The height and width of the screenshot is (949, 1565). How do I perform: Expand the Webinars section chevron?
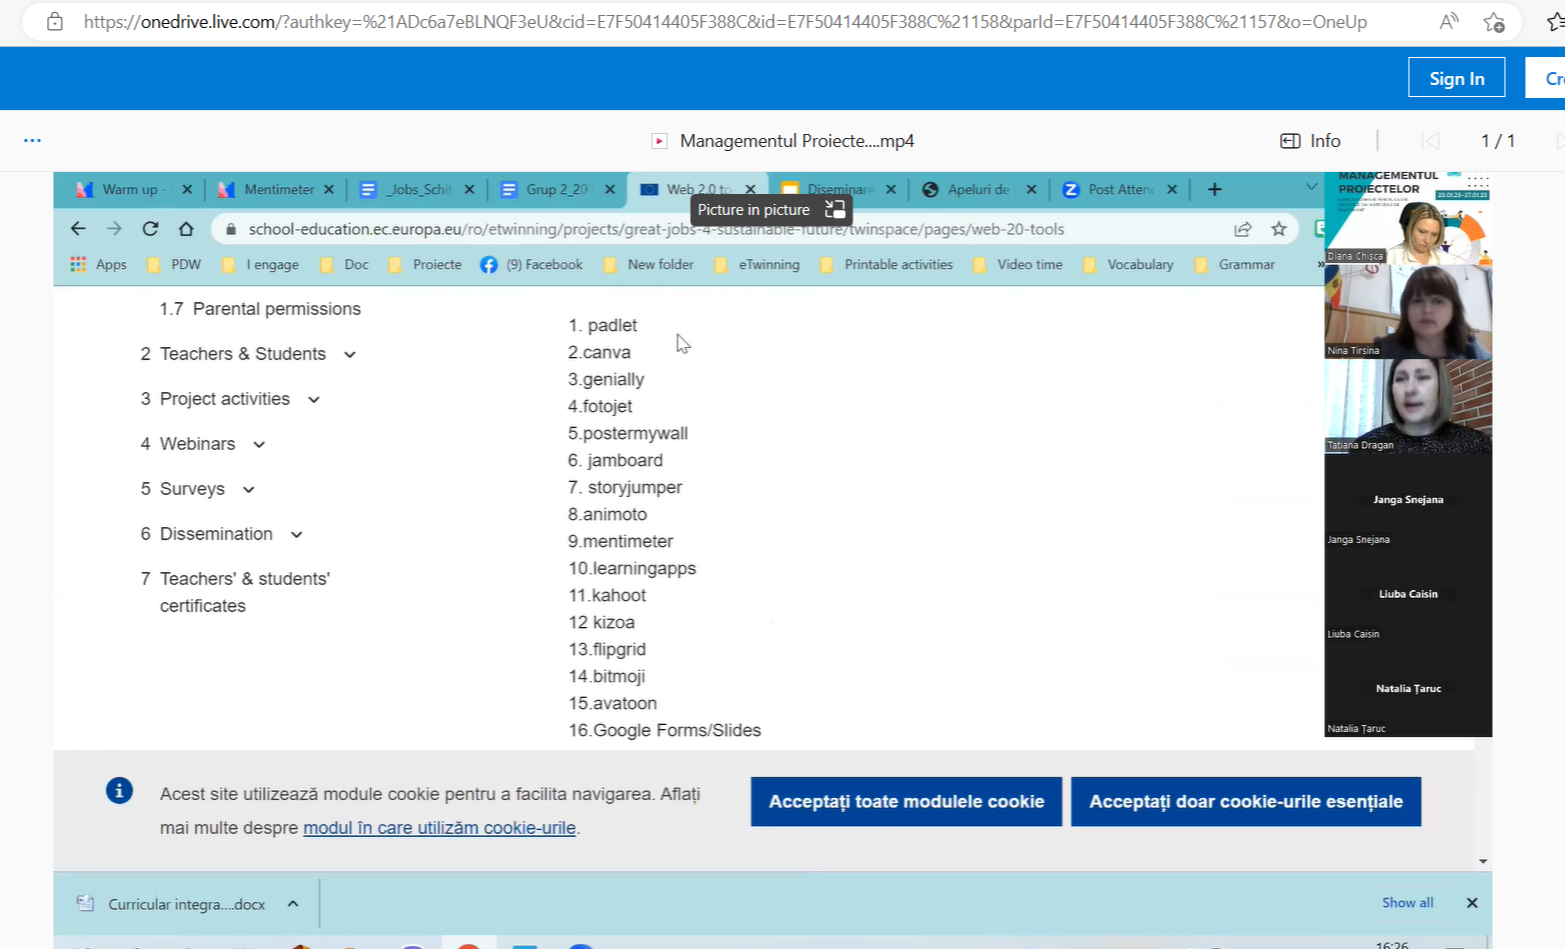(259, 445)
